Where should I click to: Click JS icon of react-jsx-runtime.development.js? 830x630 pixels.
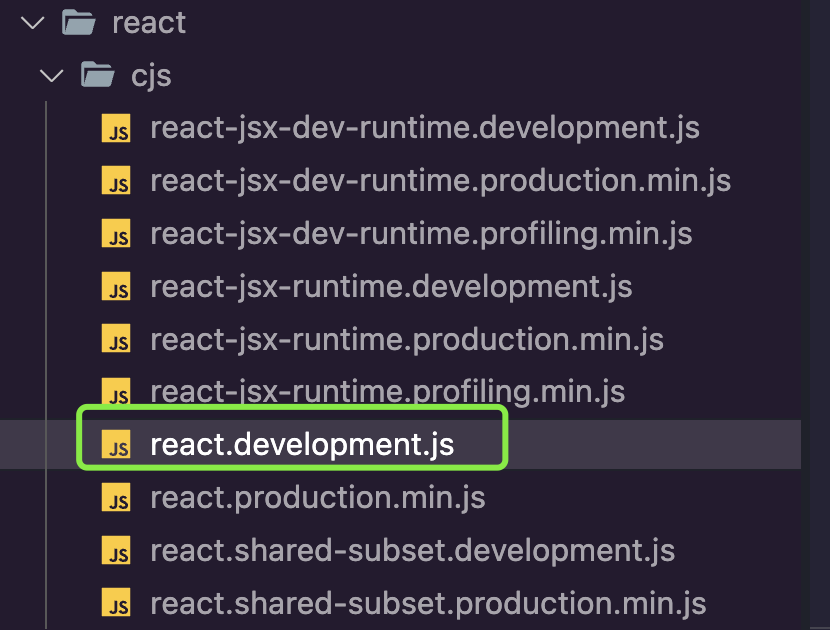[116, 286]
